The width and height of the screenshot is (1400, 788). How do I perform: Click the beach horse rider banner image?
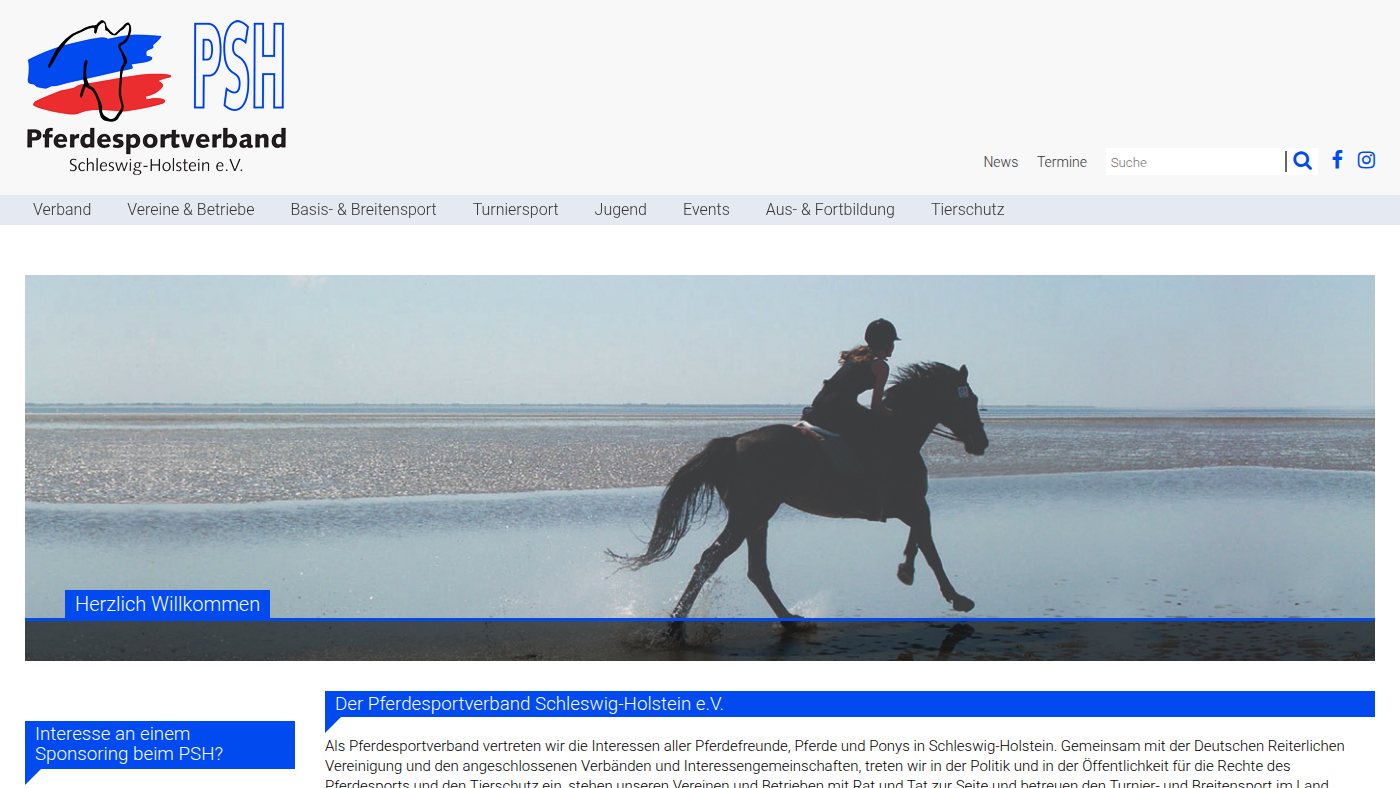coord(700,468)
